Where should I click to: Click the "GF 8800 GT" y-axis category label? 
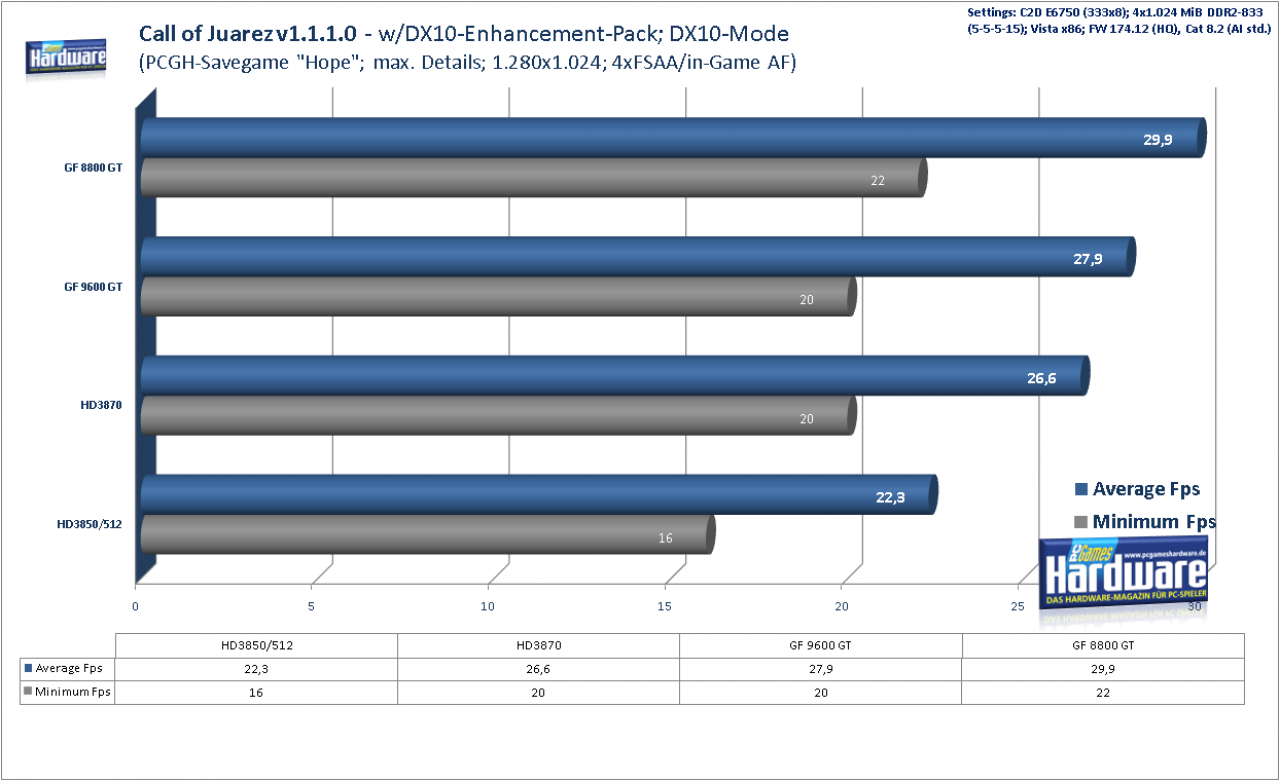[93, 168]
